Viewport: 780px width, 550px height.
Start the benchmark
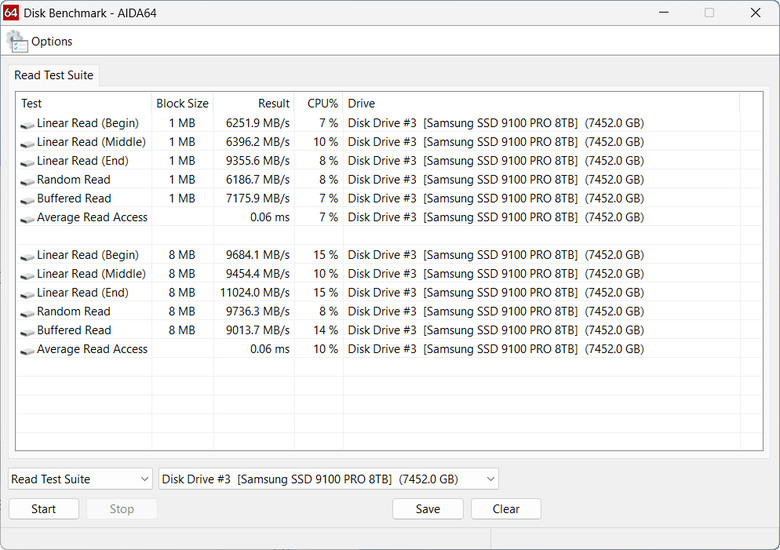pos(44,509)
